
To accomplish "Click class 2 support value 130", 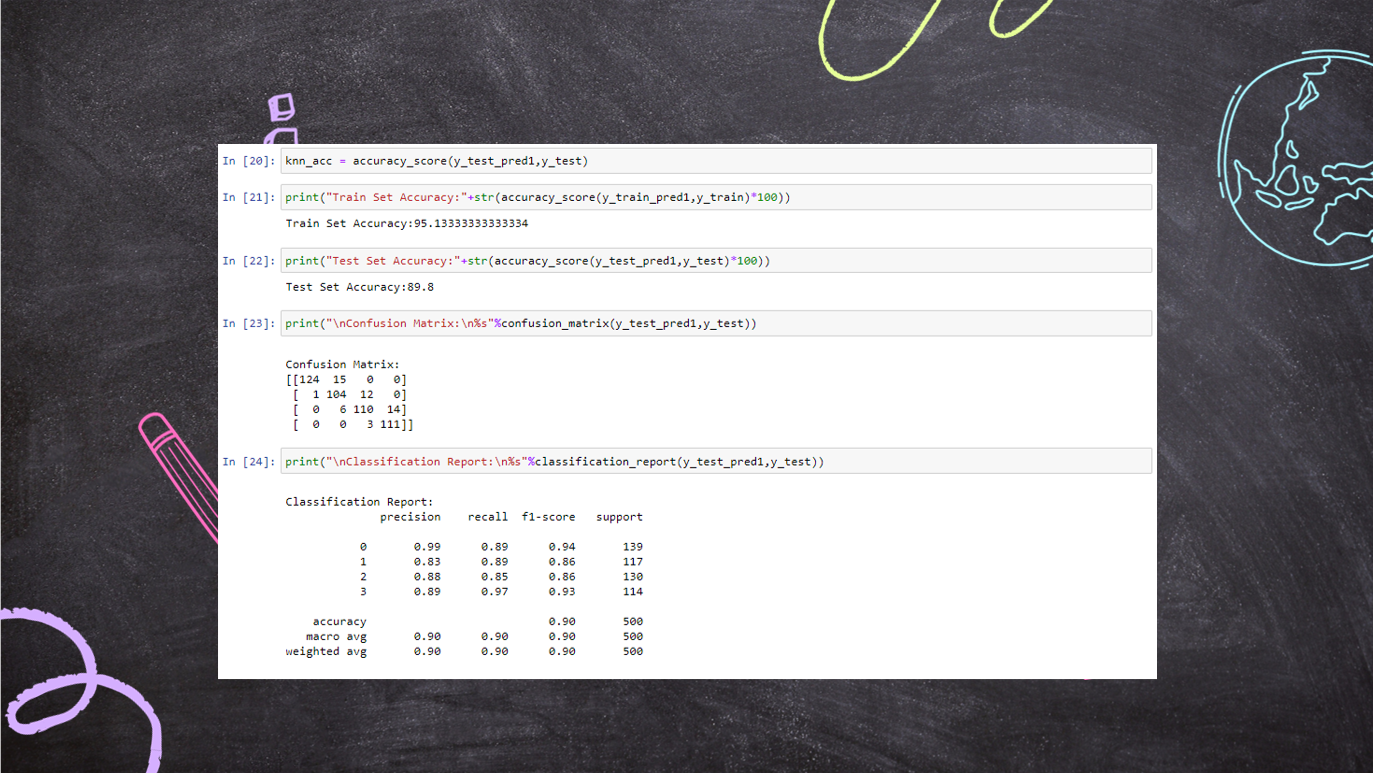I will click(633, 577).
